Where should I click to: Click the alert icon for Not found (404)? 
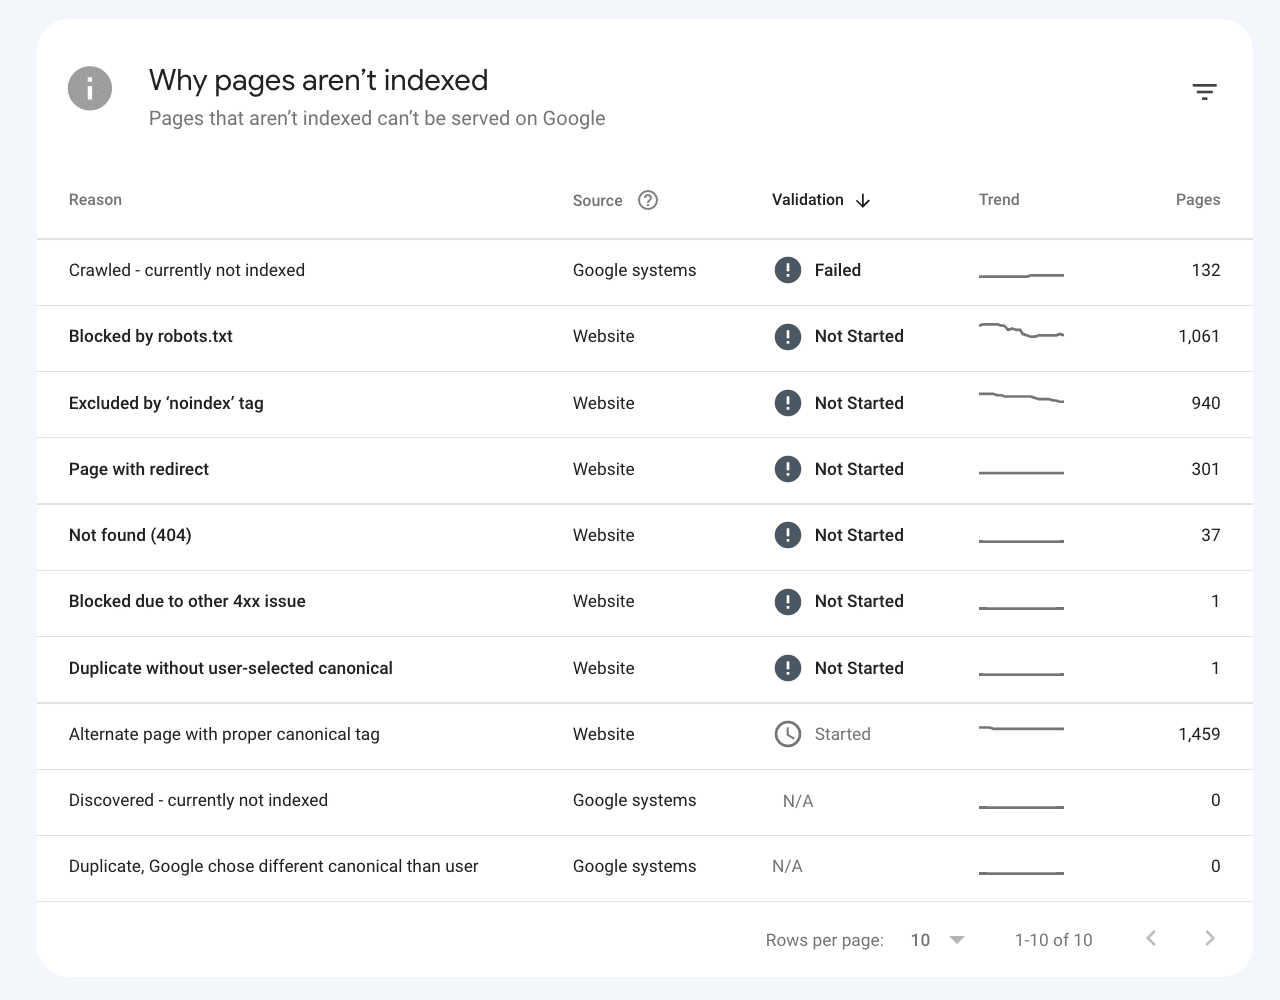(788, 535)
